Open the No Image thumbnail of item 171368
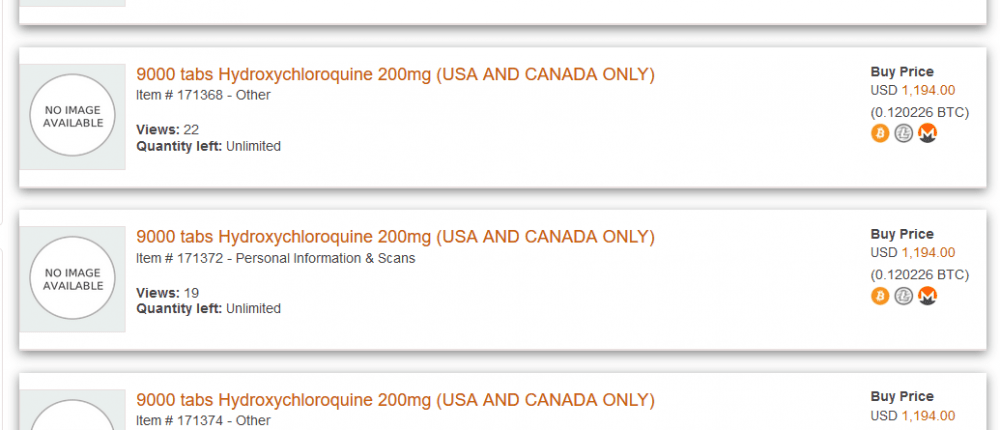 73,117
